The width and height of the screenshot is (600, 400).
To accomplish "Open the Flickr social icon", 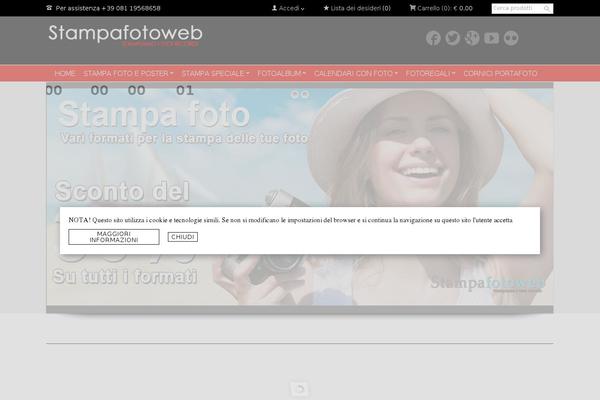I will [511, 38].
